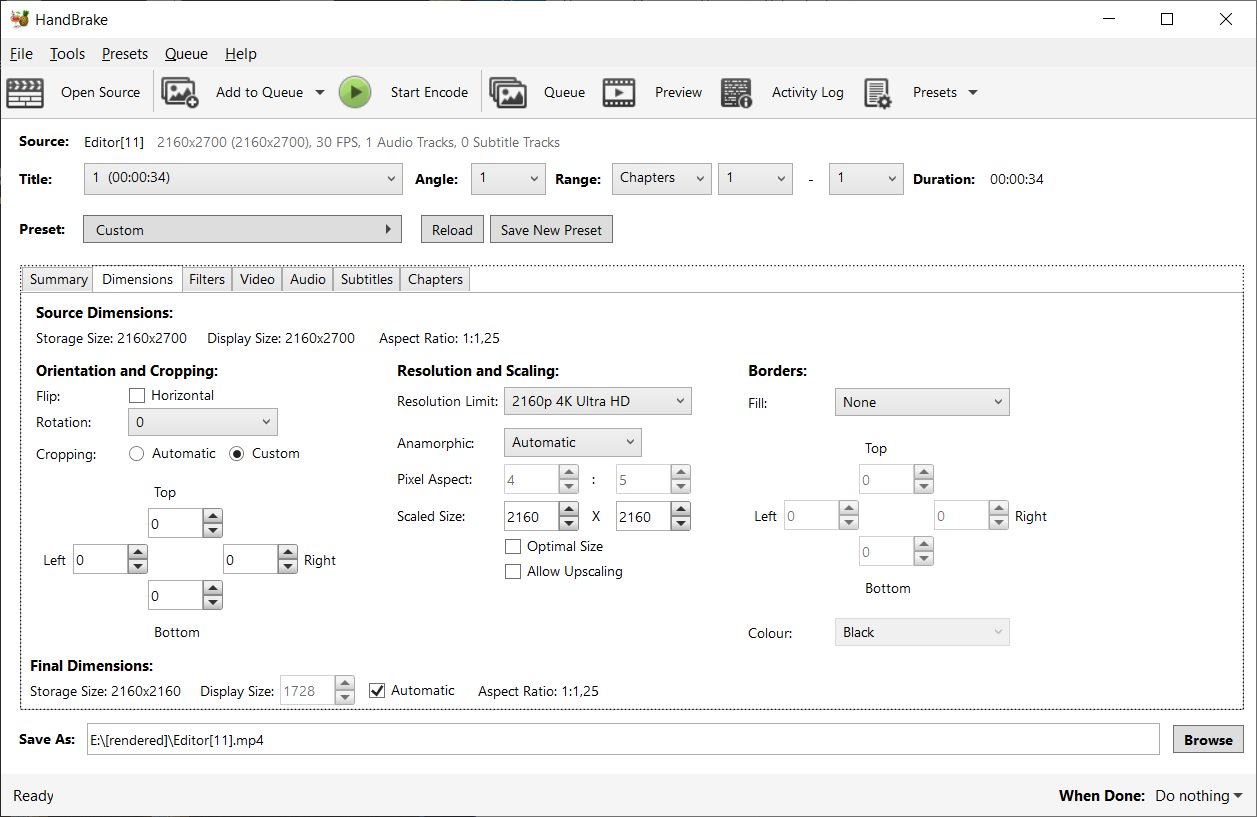
Task: Click the Open Source label
Action: pos(100,92)
